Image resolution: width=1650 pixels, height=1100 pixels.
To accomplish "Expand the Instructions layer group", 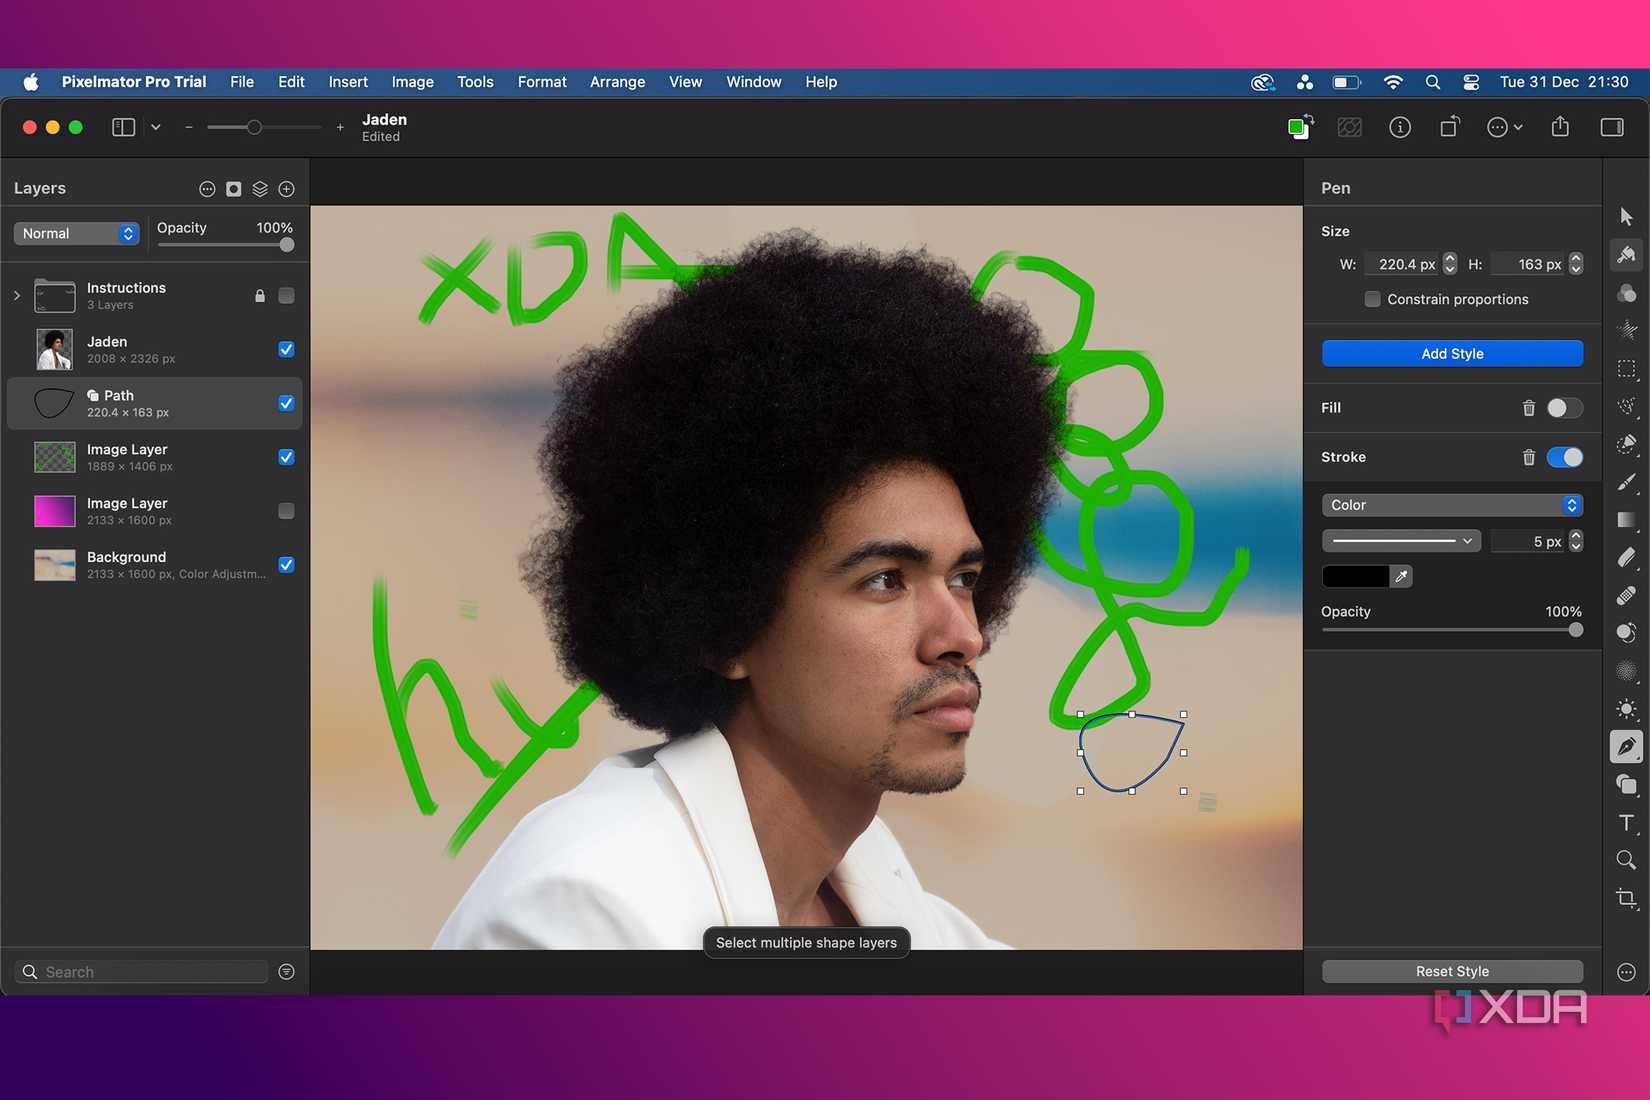I will click(17, 295).
